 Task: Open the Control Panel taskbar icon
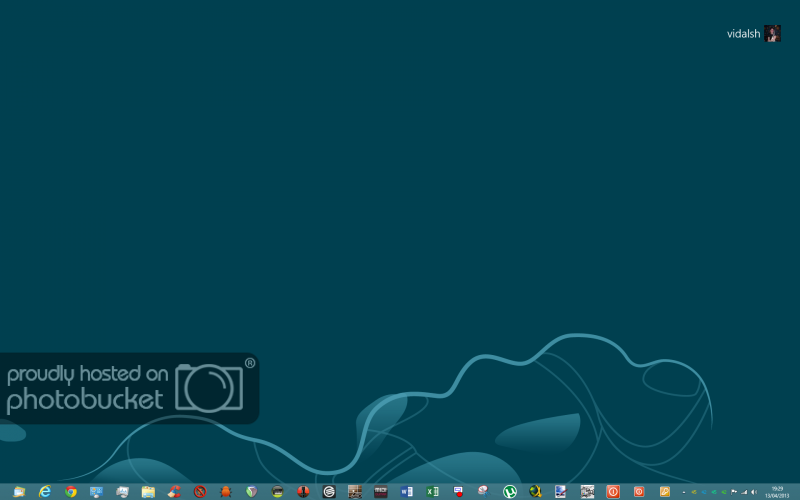(96, 491)
